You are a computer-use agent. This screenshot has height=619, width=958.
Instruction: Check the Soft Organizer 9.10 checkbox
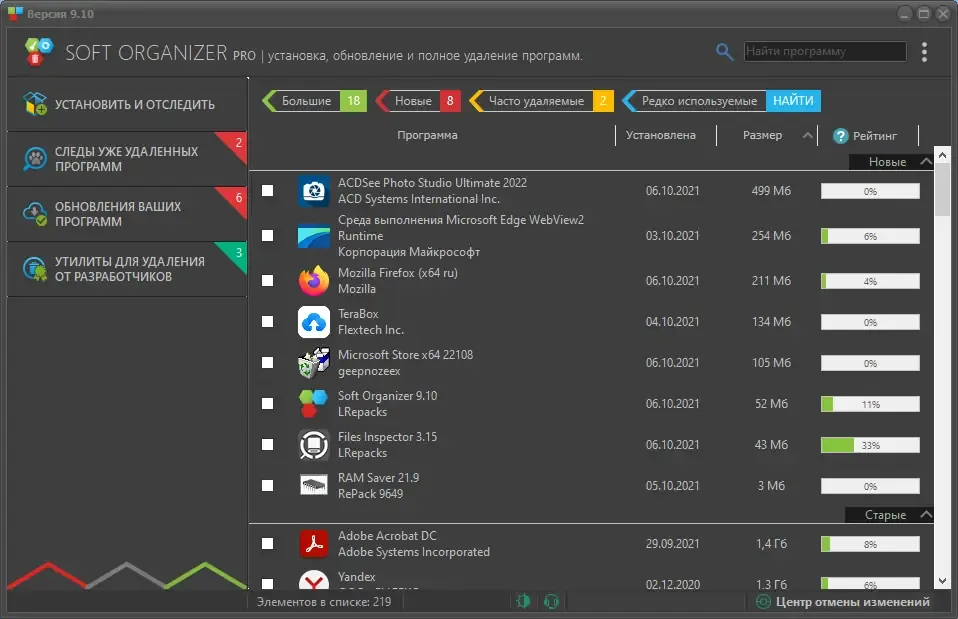click(x=268, y=403)
